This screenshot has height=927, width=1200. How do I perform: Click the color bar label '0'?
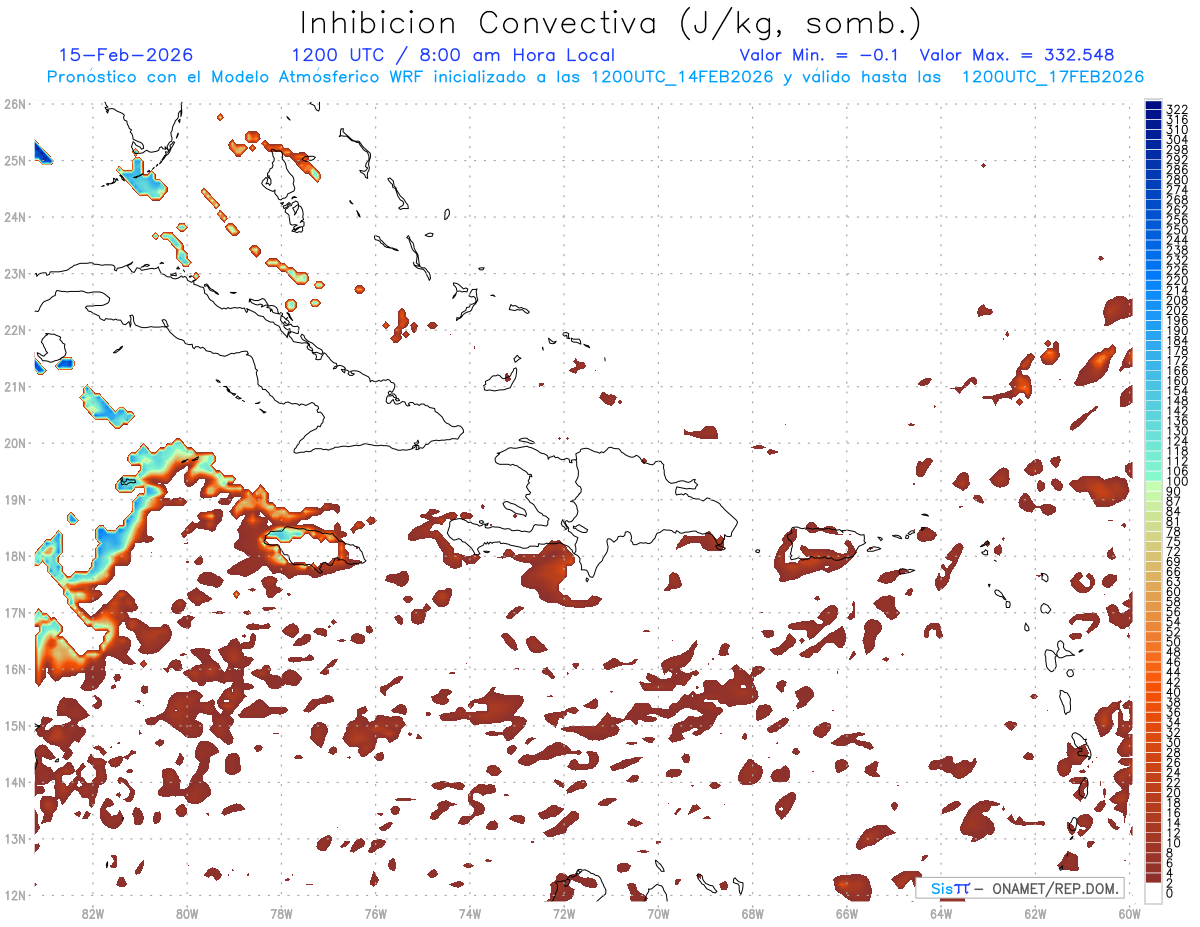click(x=1170, y=893)
